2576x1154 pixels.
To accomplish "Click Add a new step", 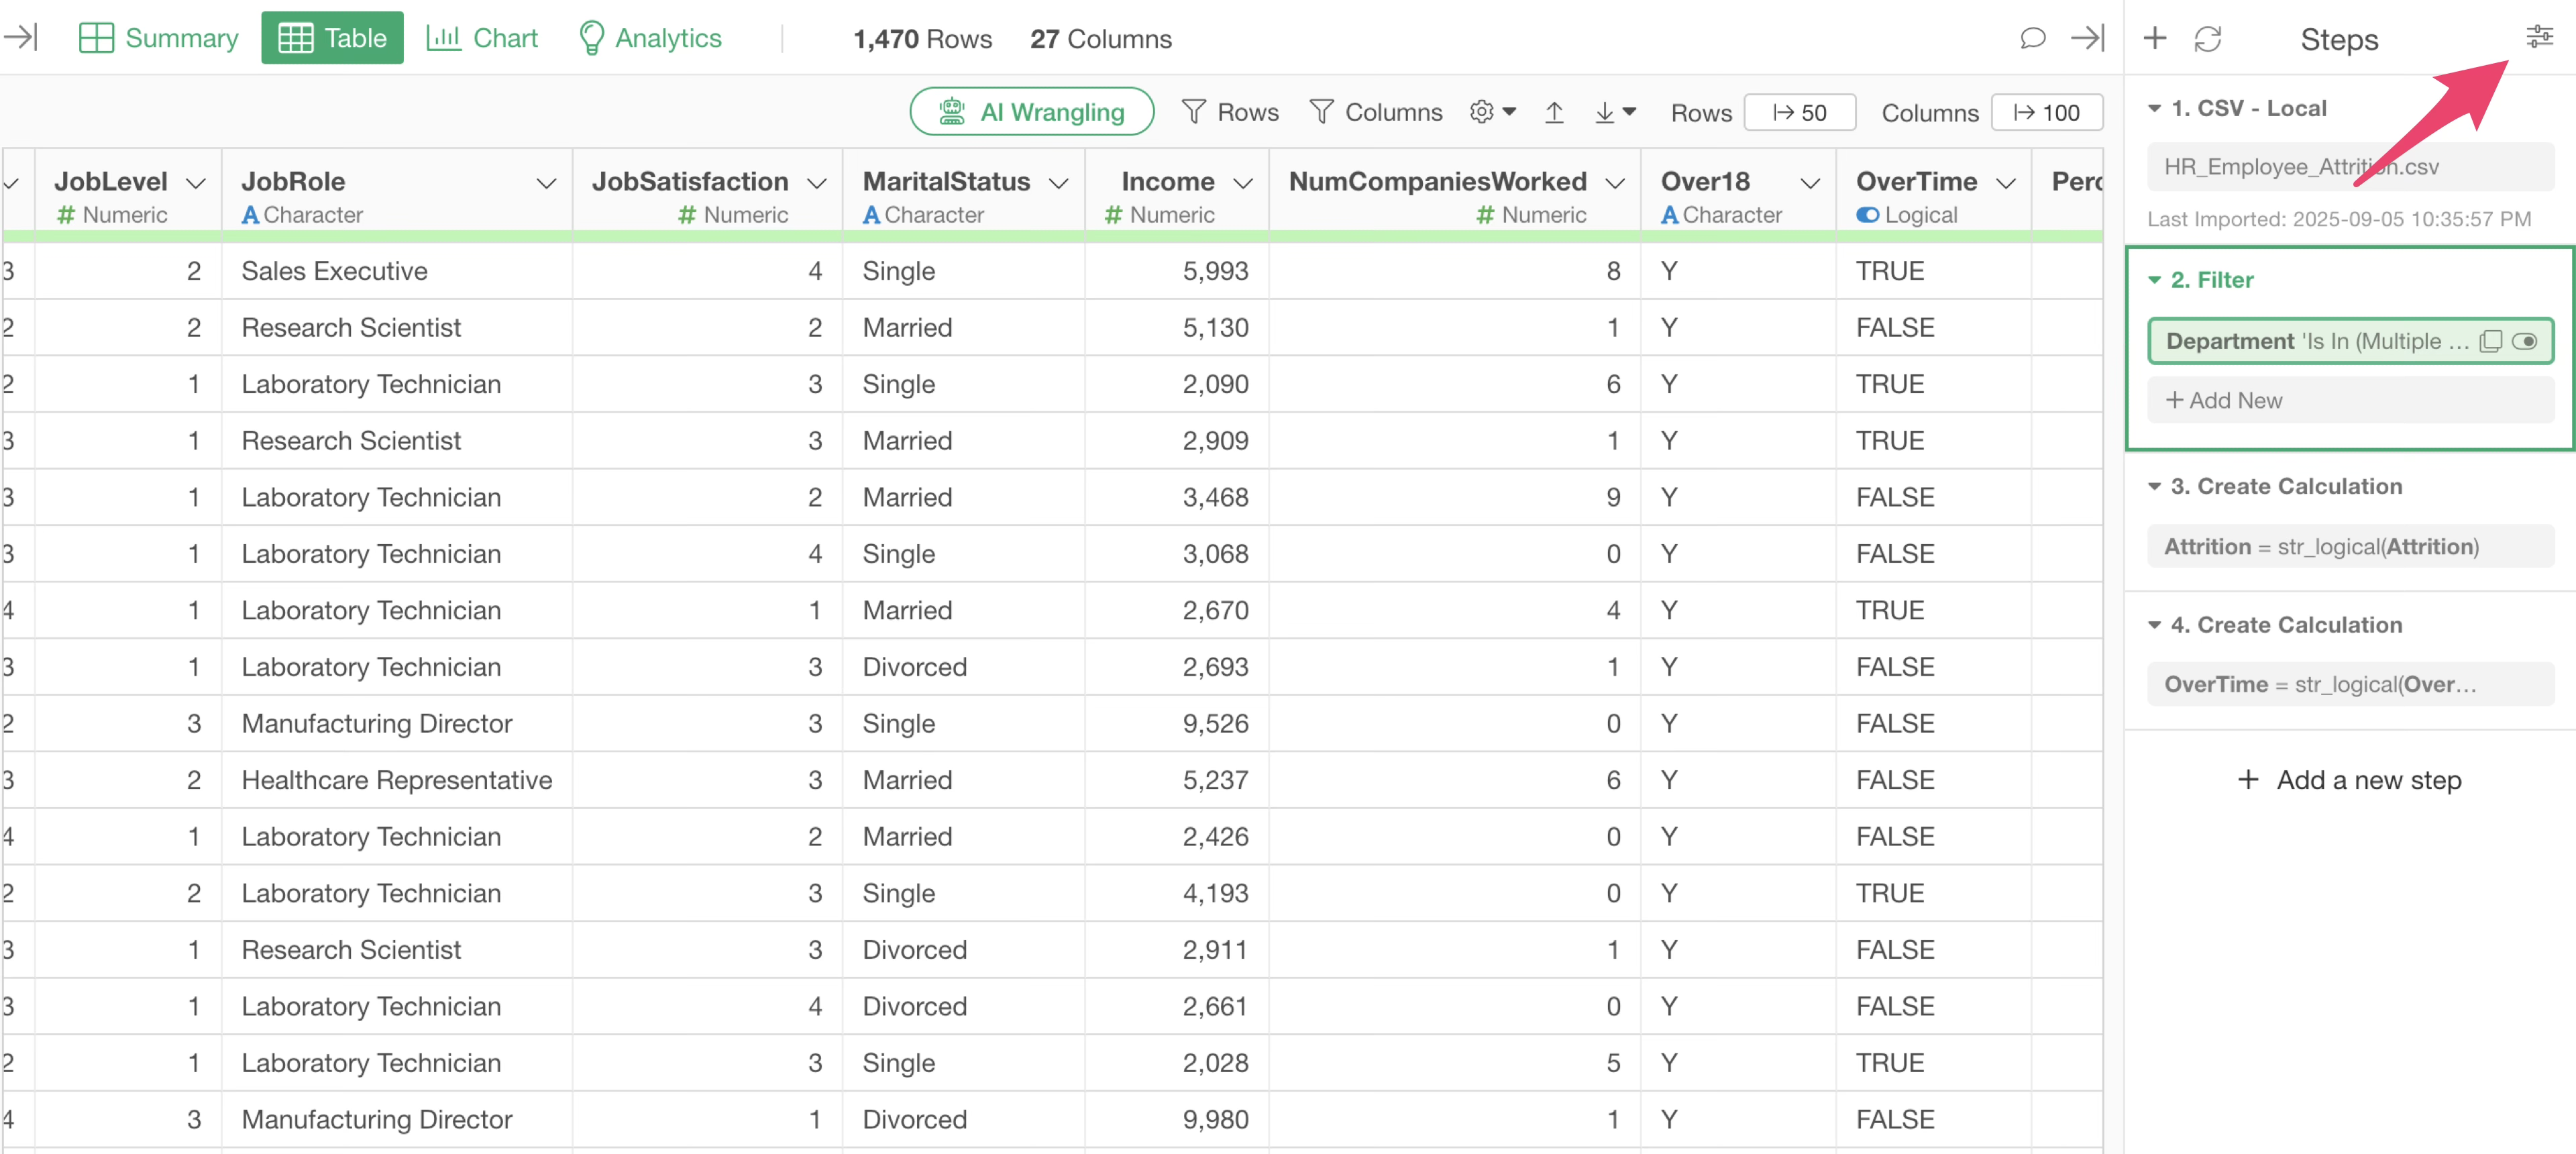I will click(x=2350, y=780).
